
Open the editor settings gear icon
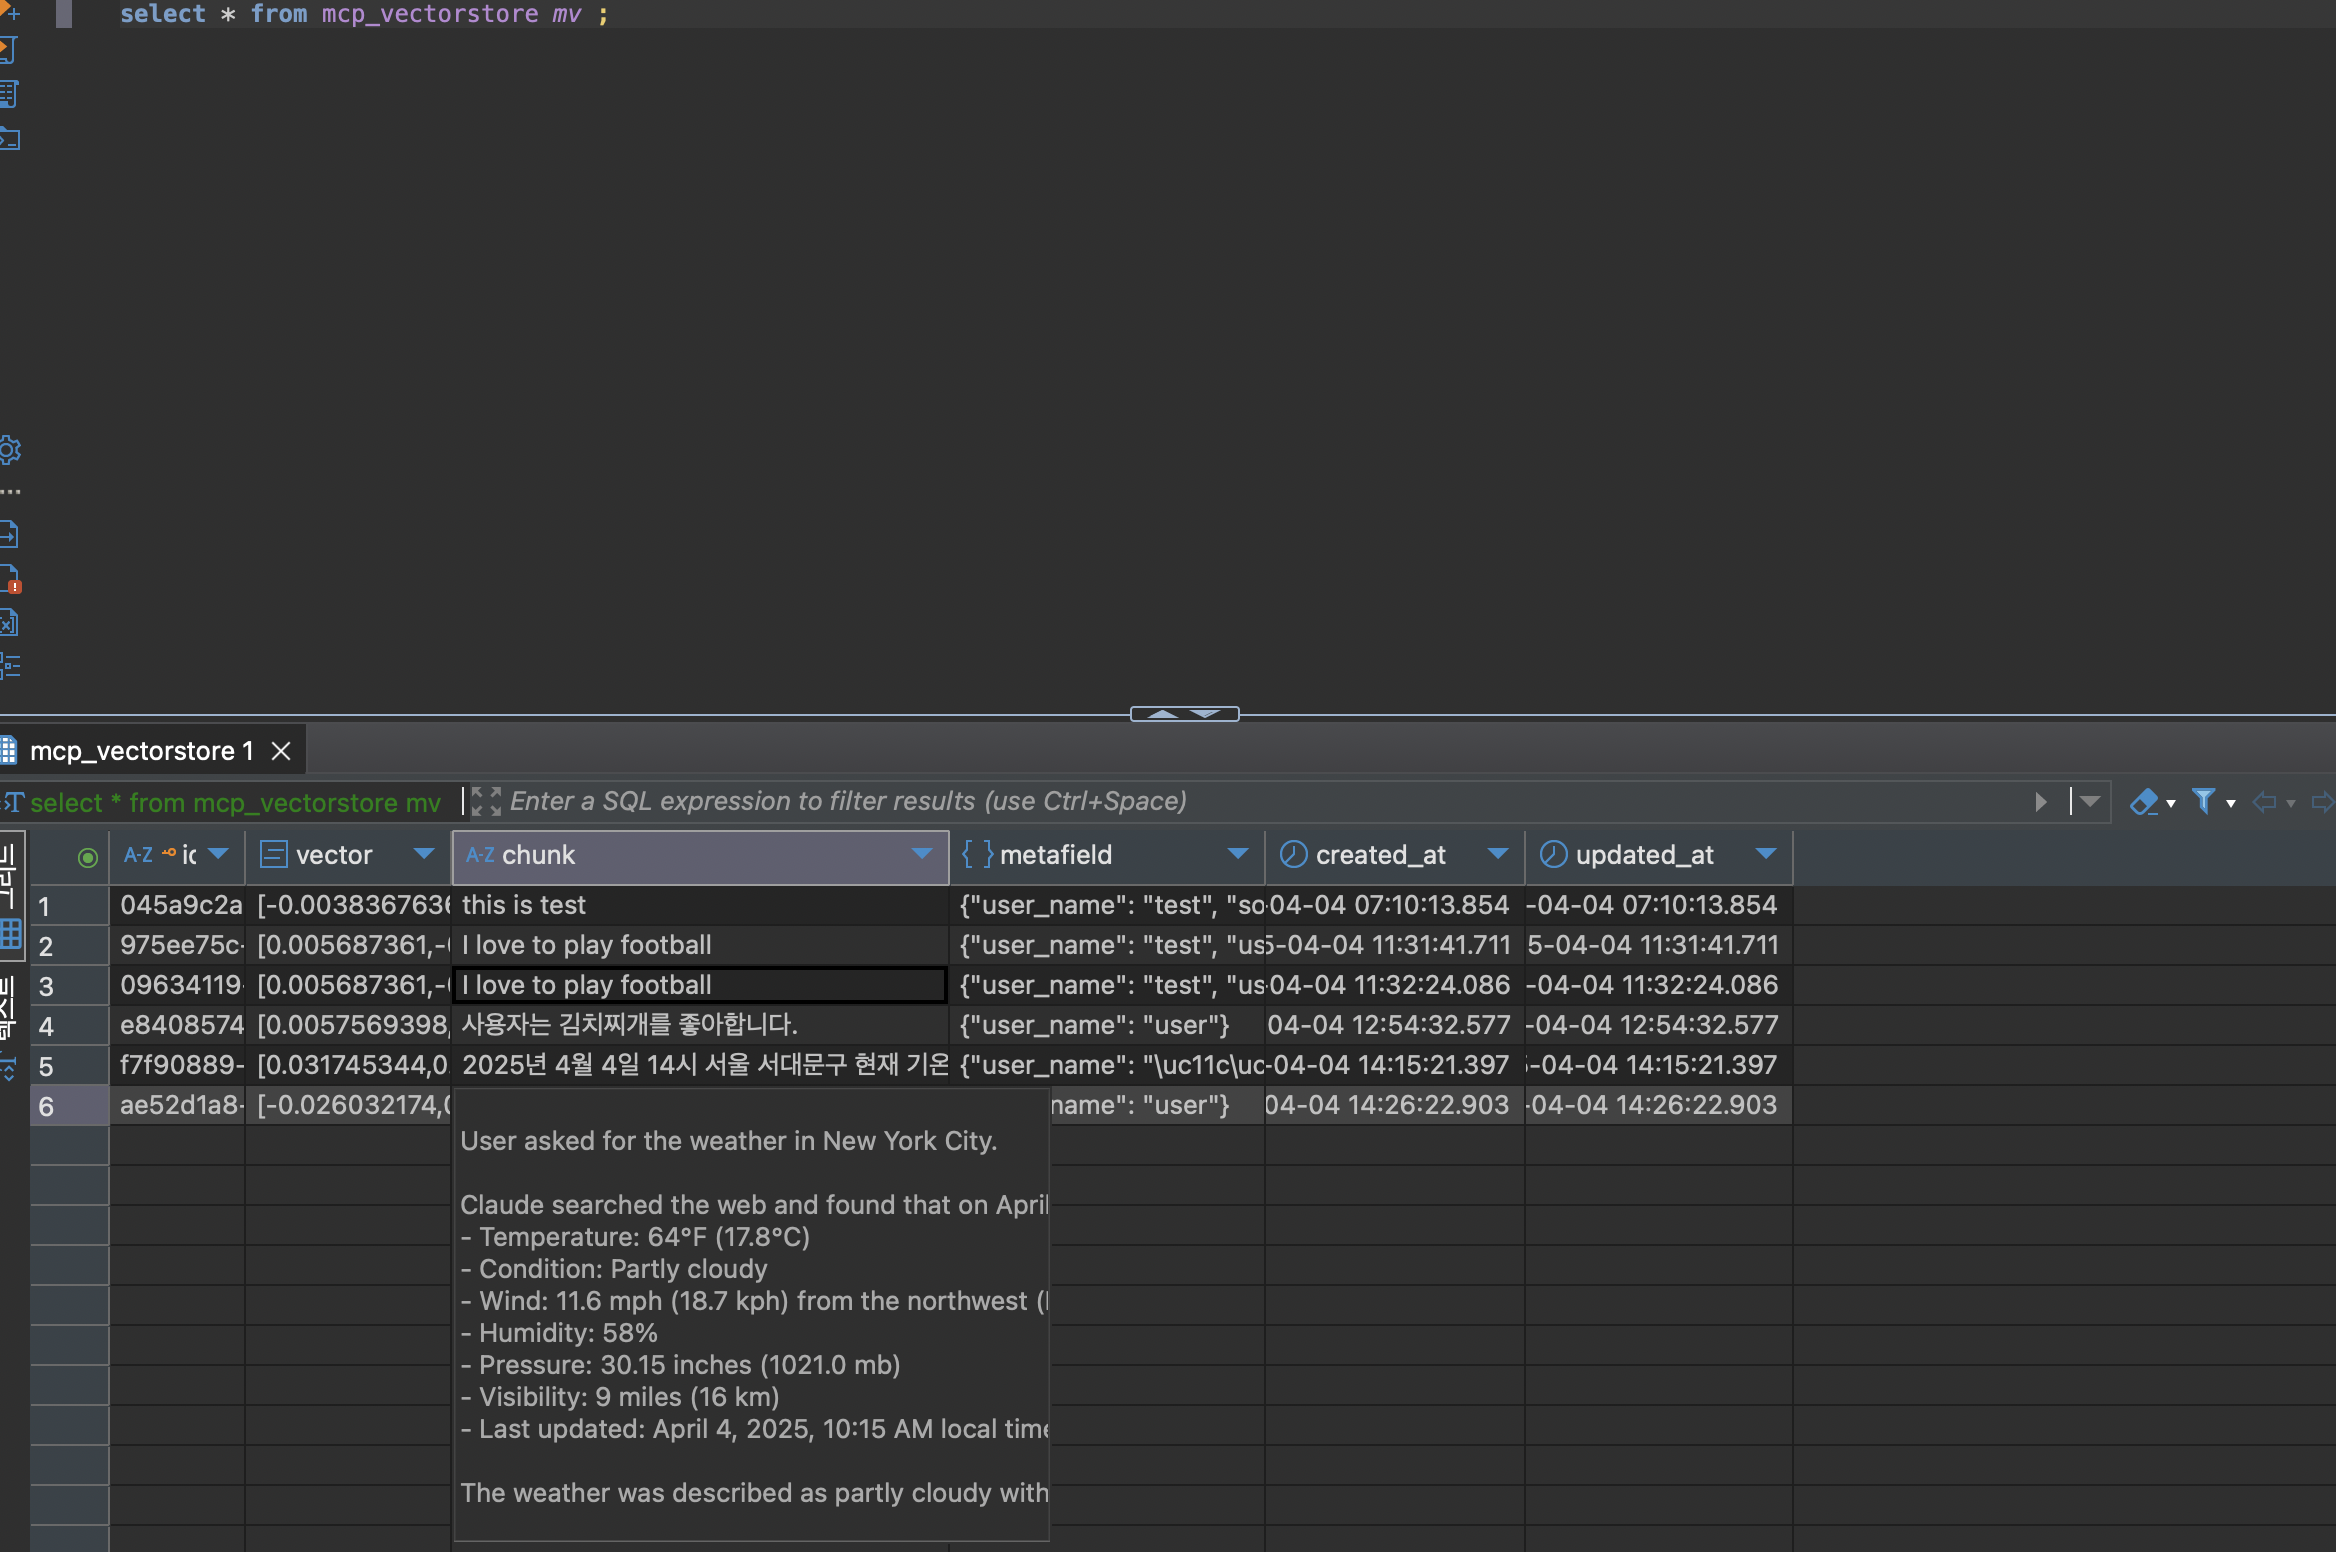coord(10,450)
